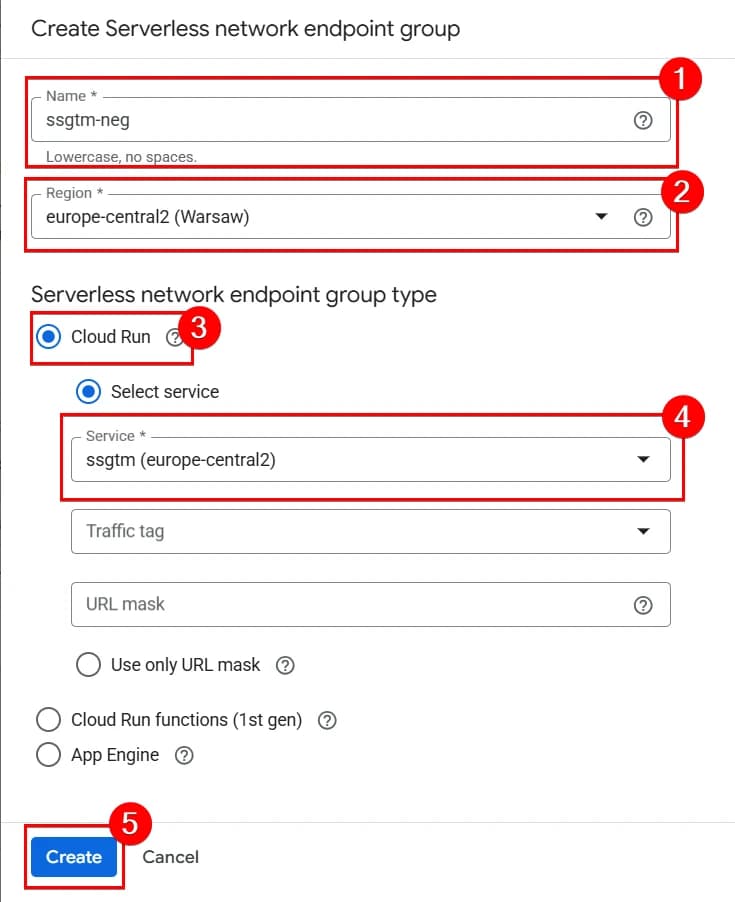Click the URL mask input field
The image size is (735, 902).
tap(300, 604)
